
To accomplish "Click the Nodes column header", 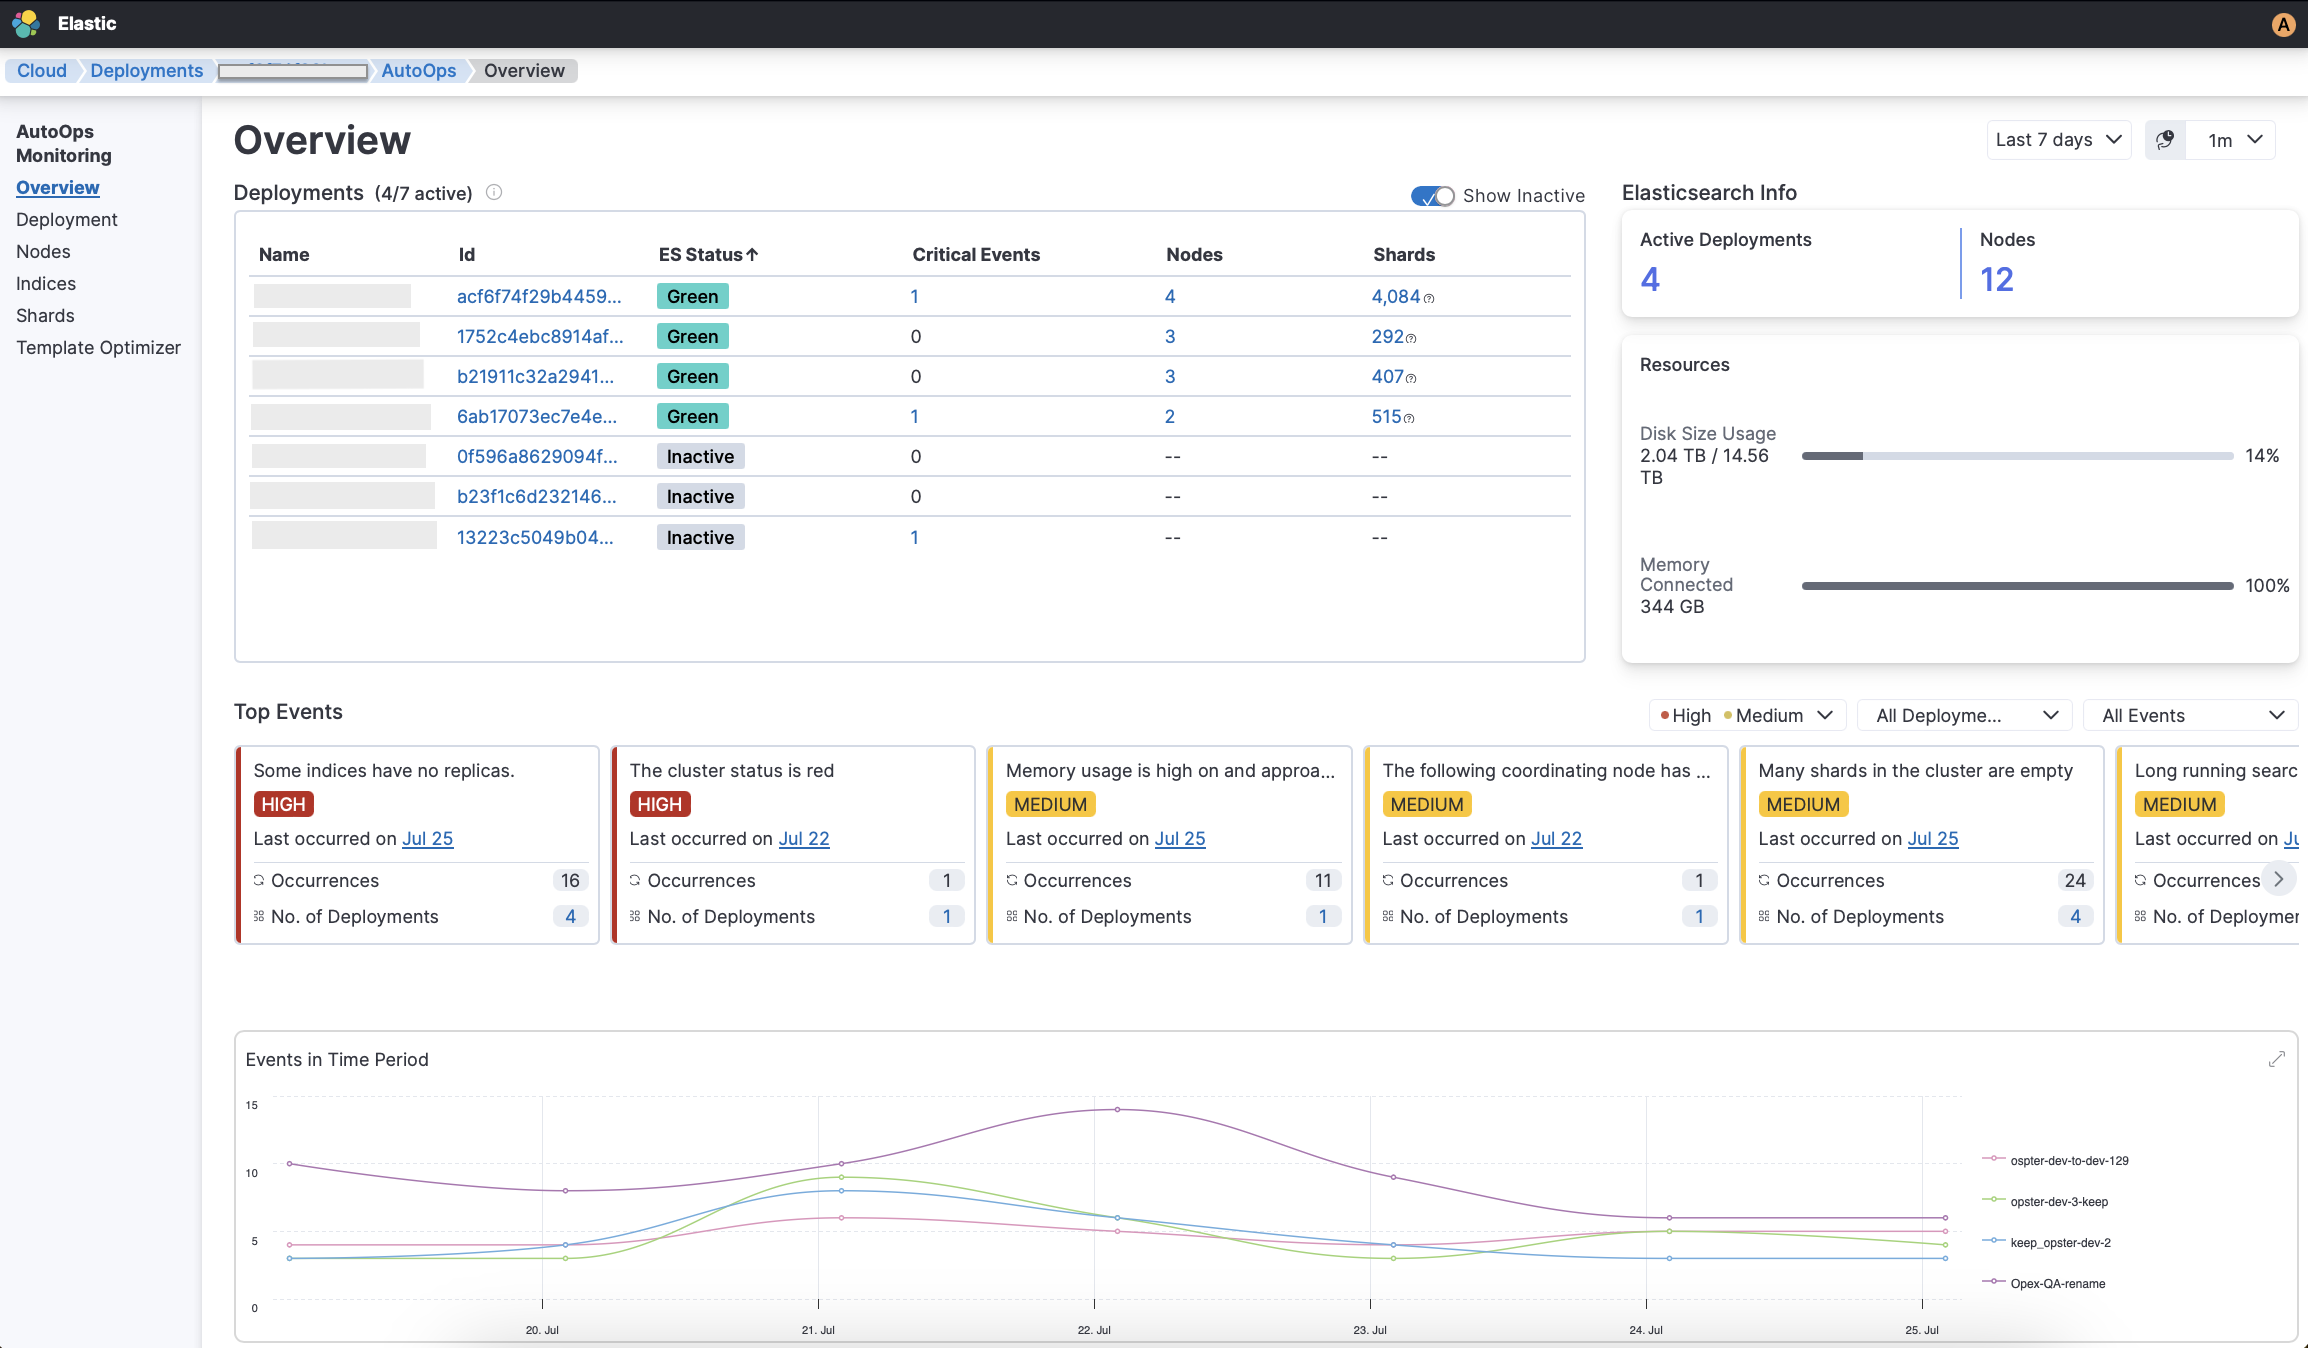I will (1194, 254).
